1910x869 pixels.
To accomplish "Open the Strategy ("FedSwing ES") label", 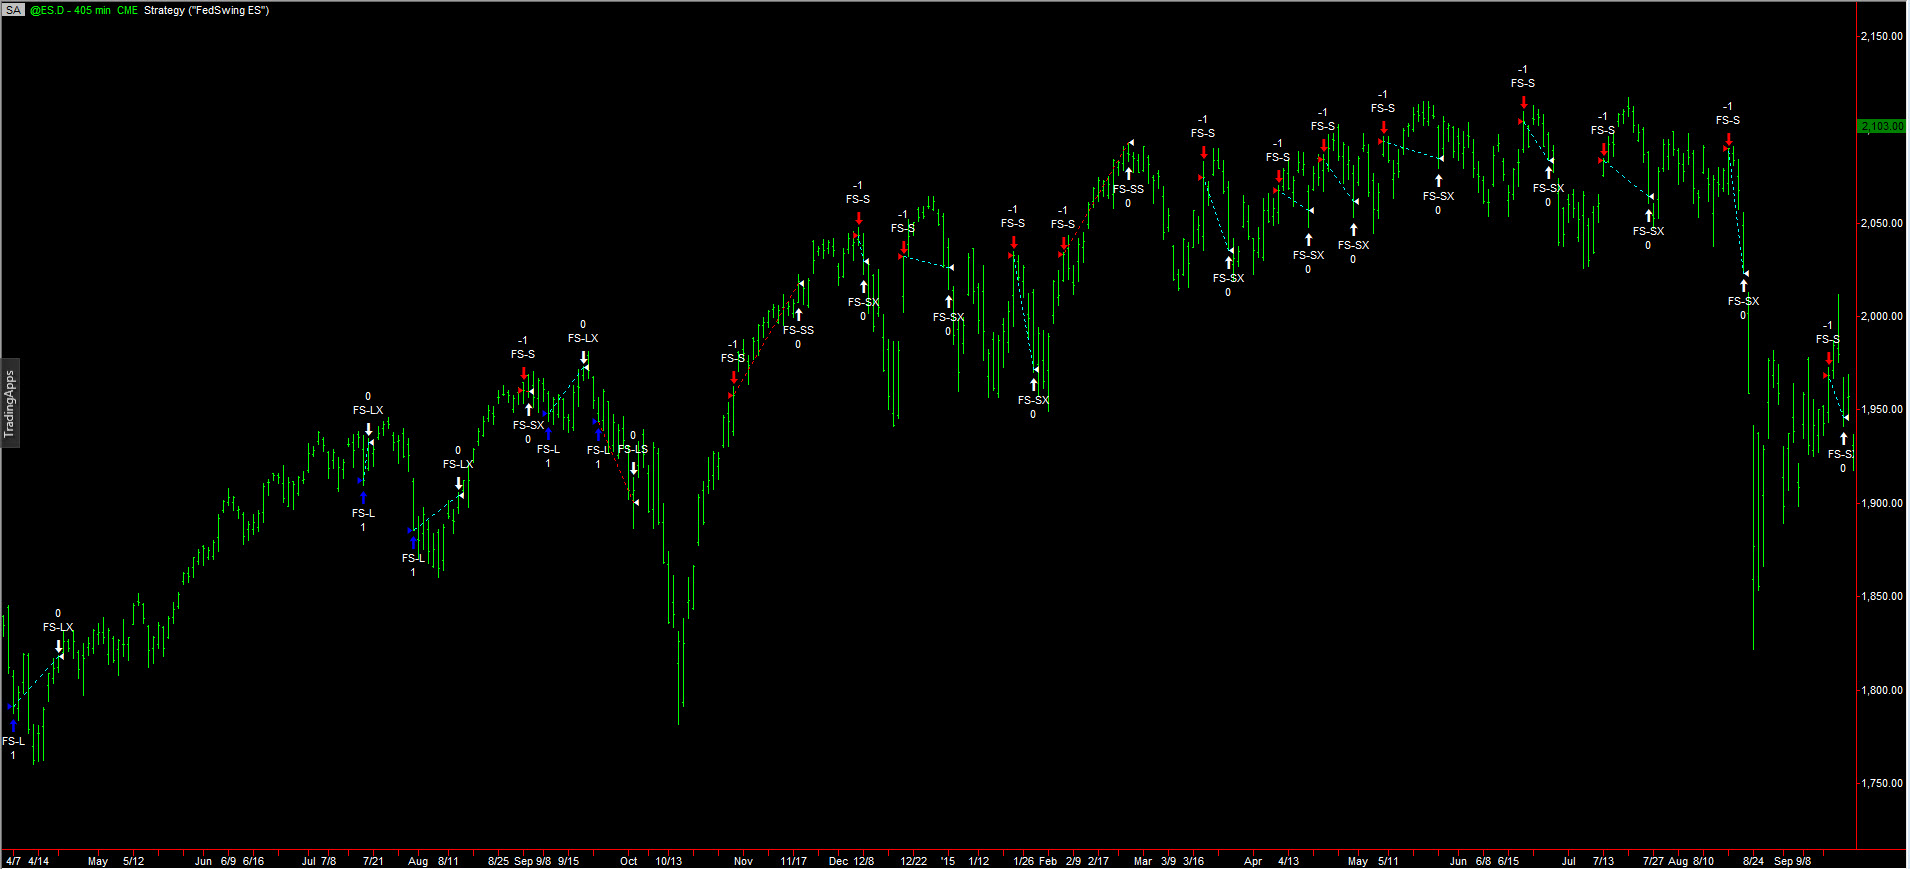I will coord(206,10).
